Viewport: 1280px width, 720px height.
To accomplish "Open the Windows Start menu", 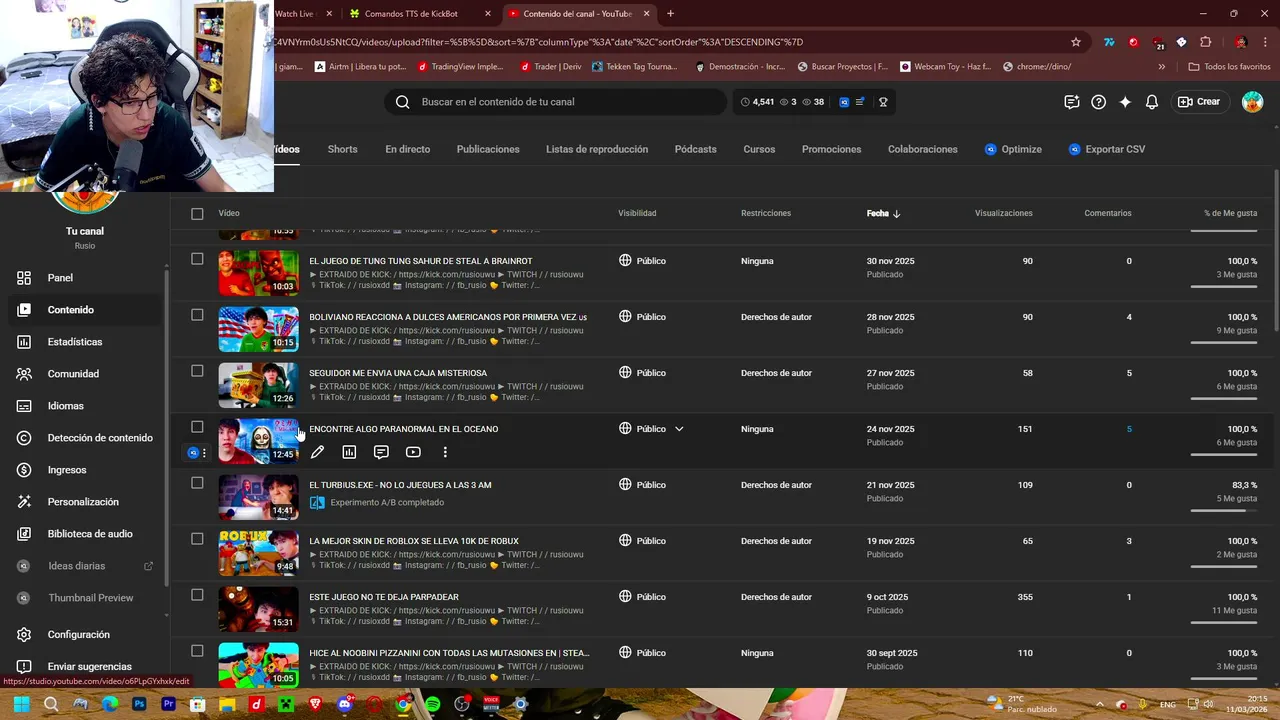I will pyautogui.click(x=22, y=704).
